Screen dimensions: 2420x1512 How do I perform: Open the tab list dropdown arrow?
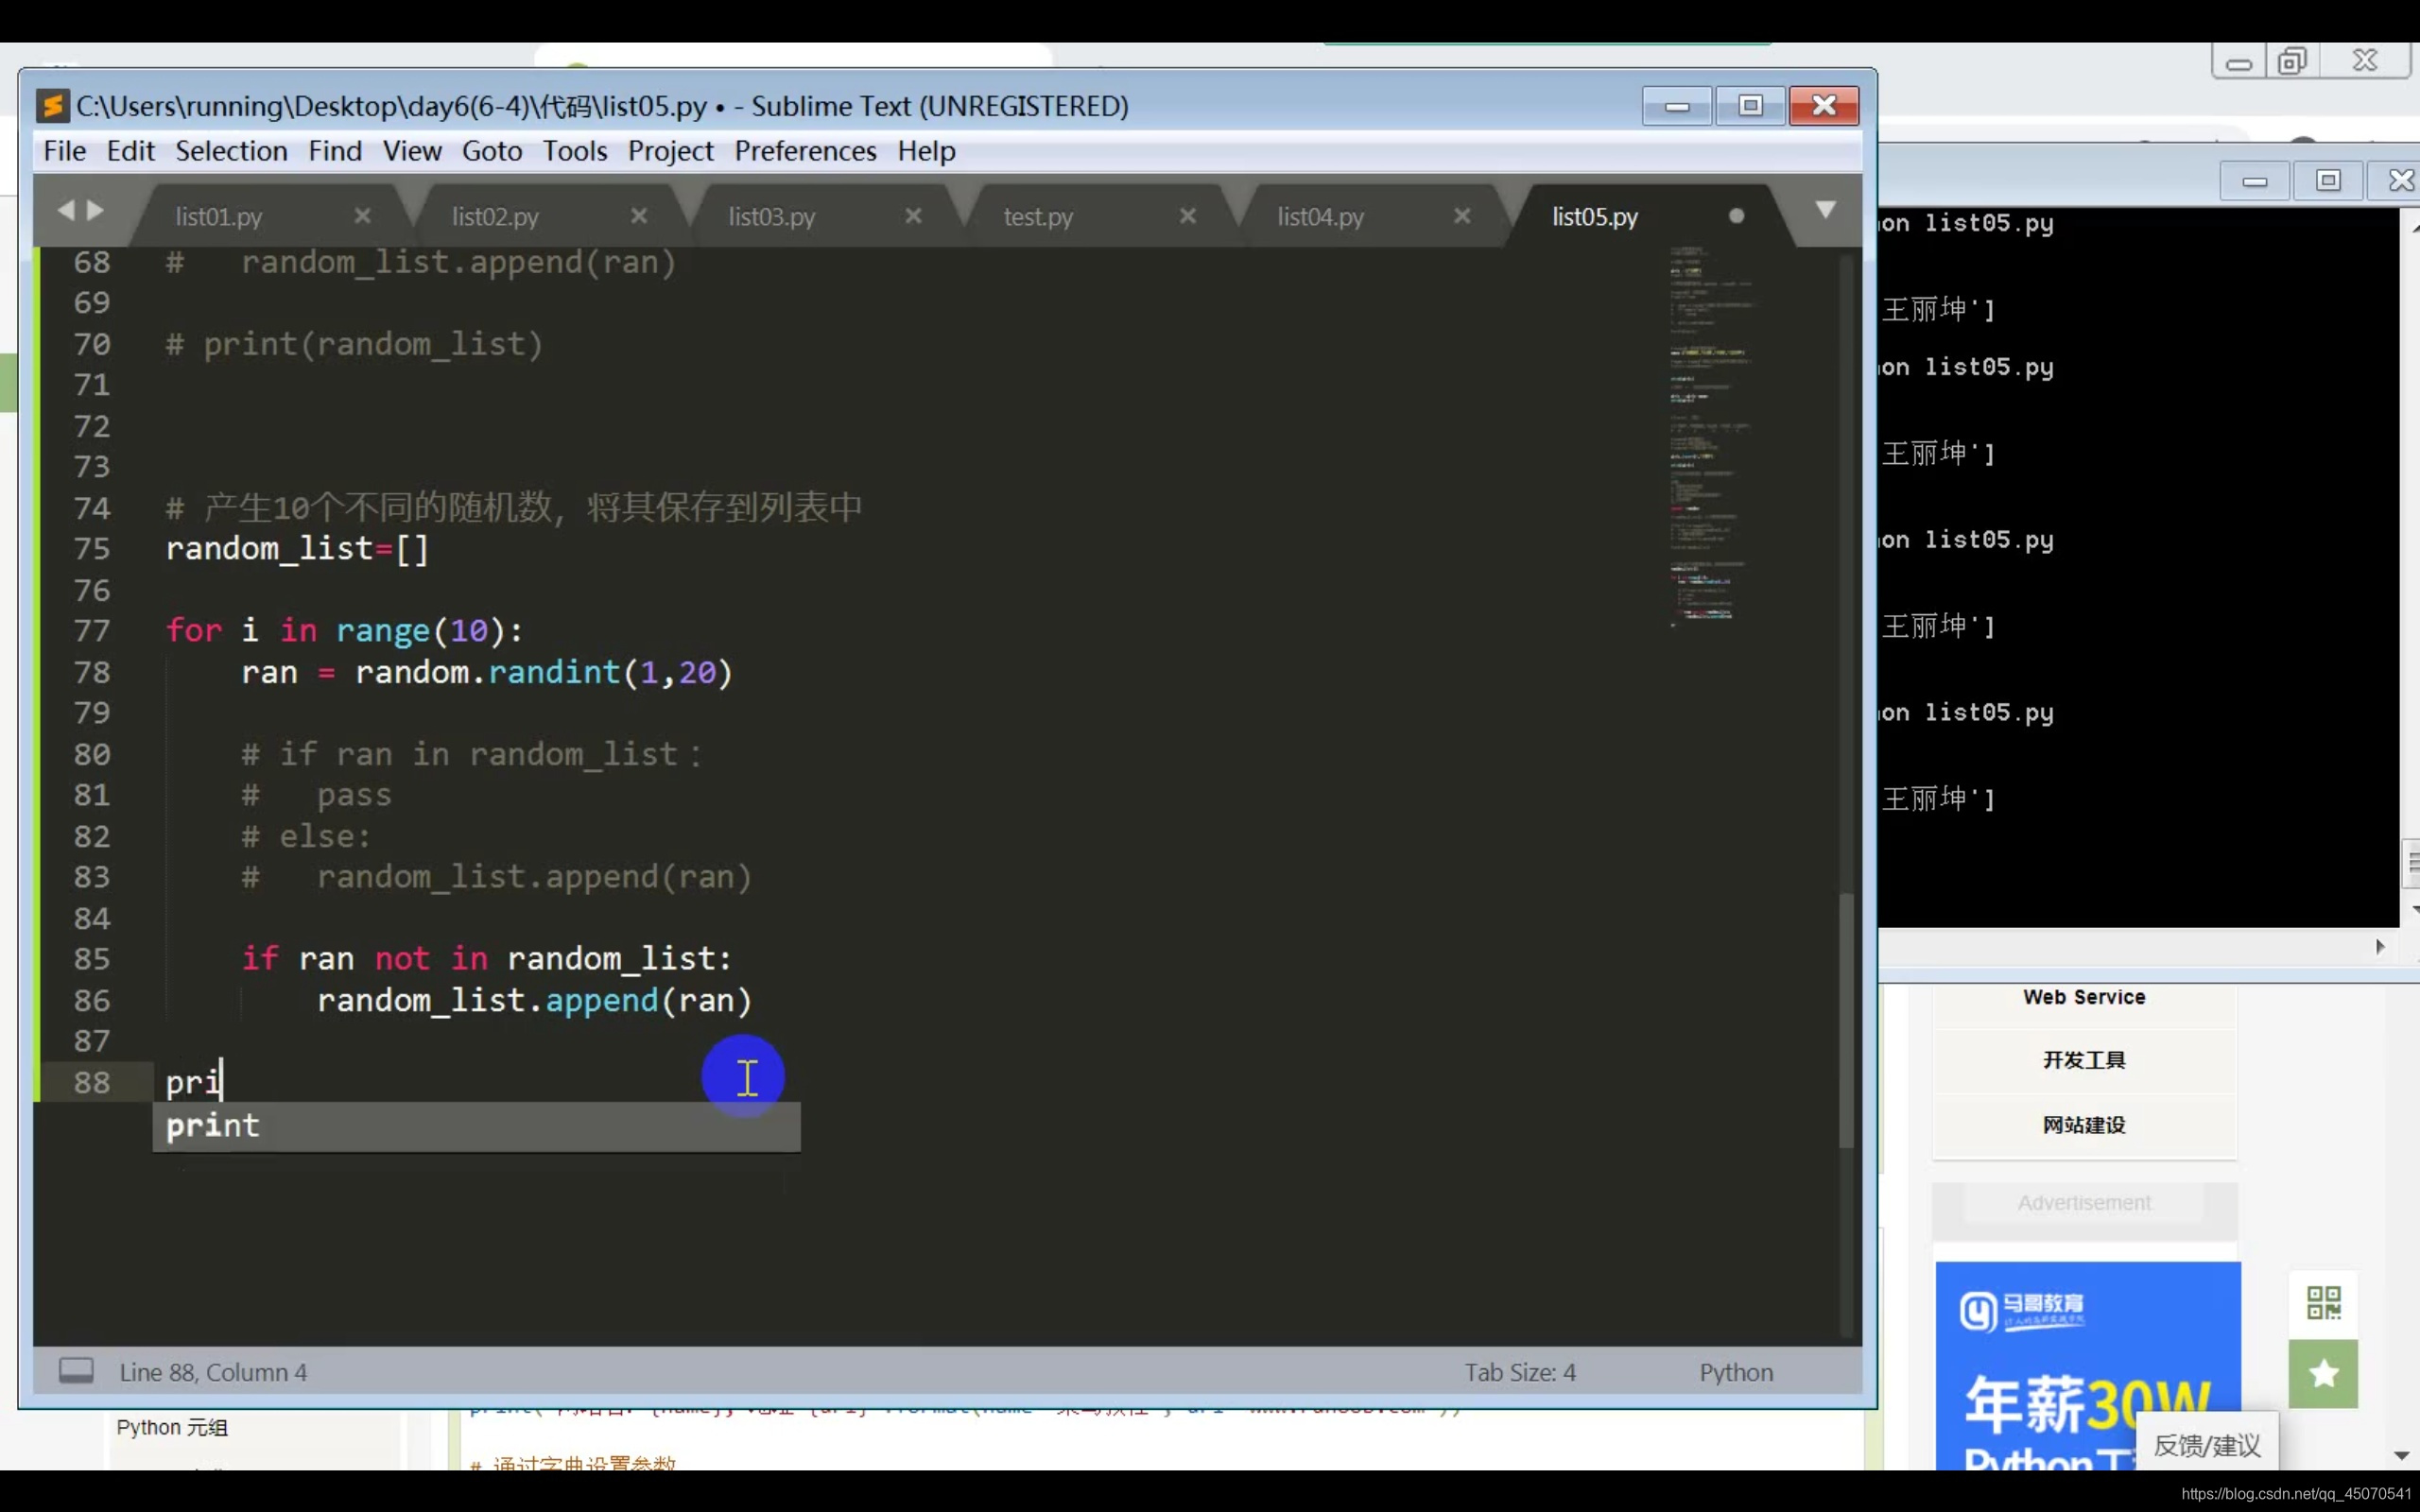(1825, 210)
